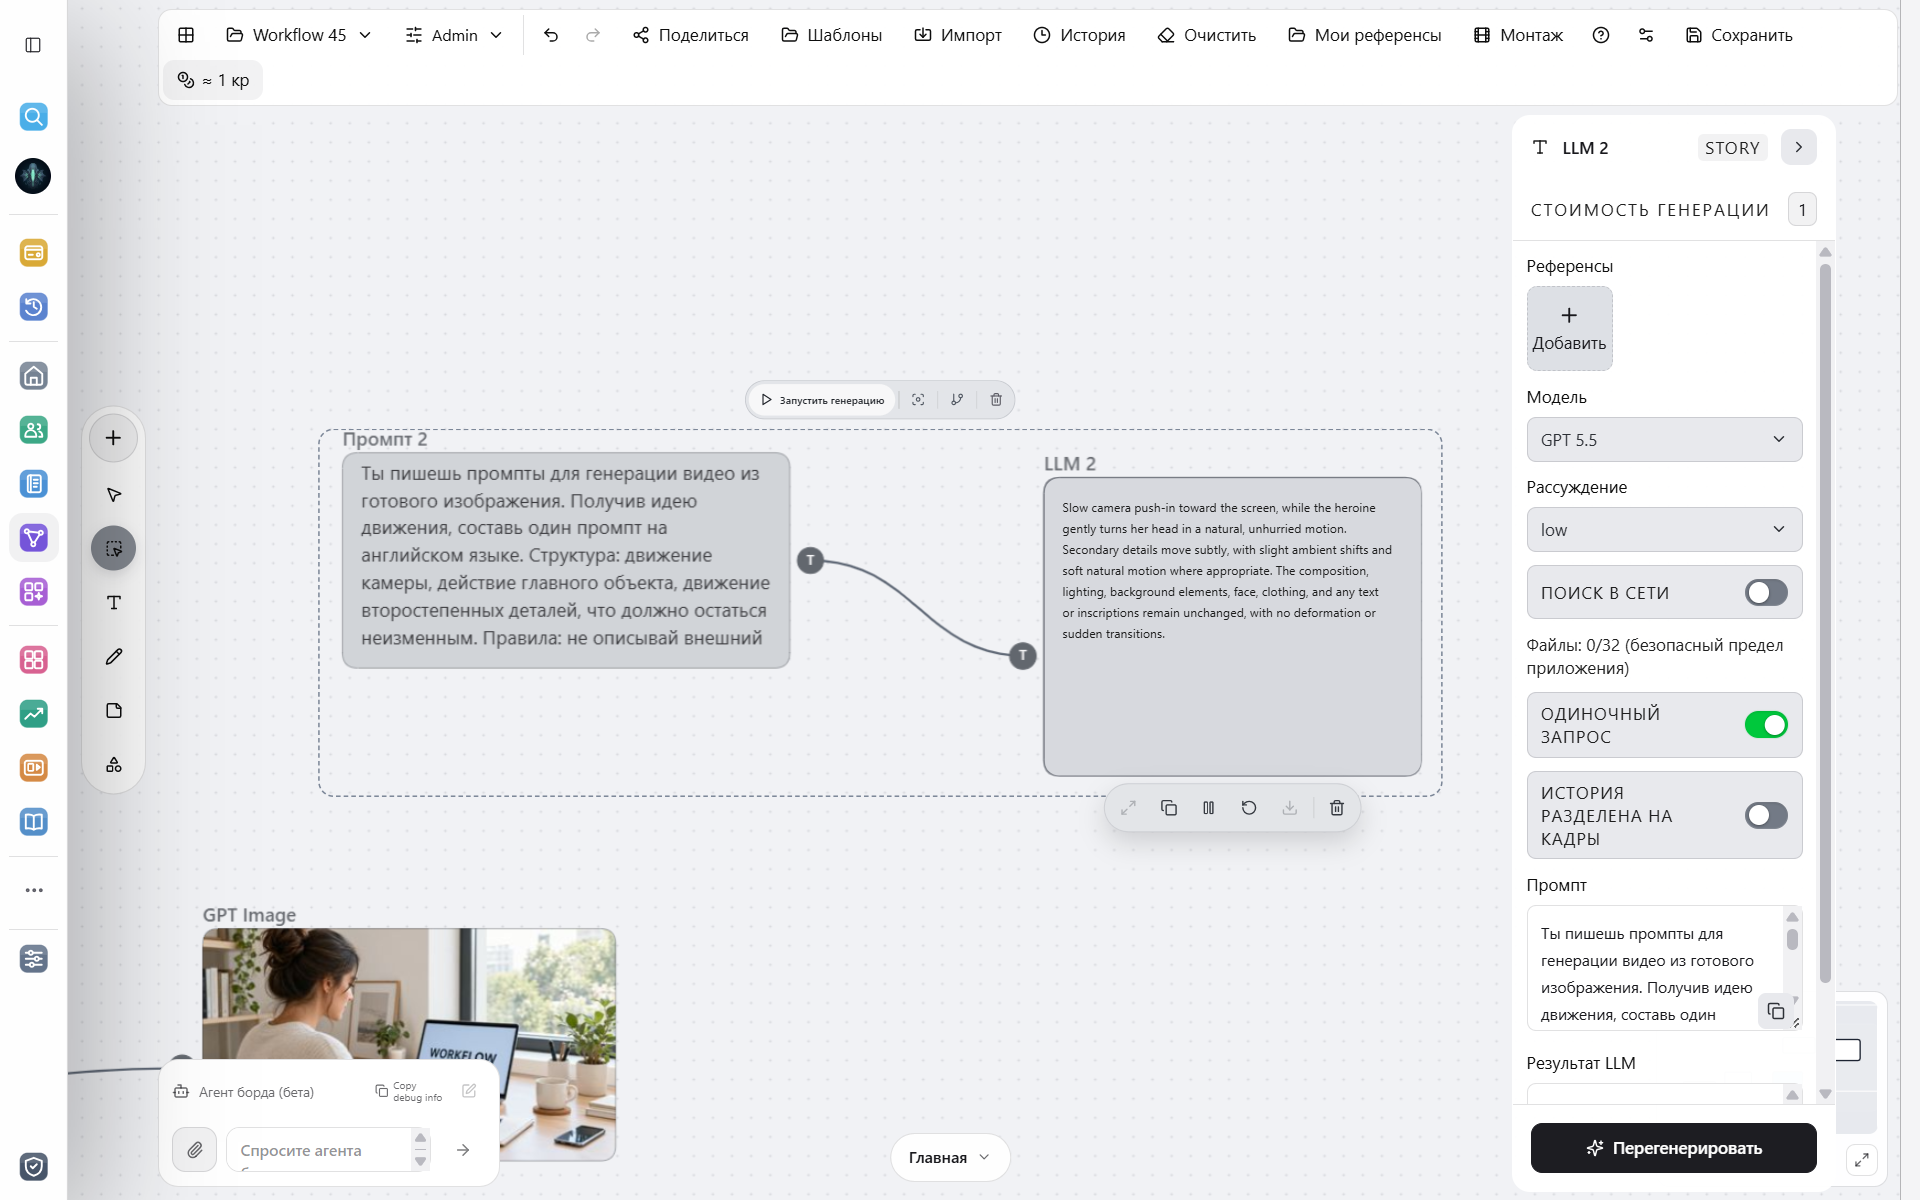Click the Перегенерировать button
Viewport: 1920px width, 1200px height.
[1673, 1148]
